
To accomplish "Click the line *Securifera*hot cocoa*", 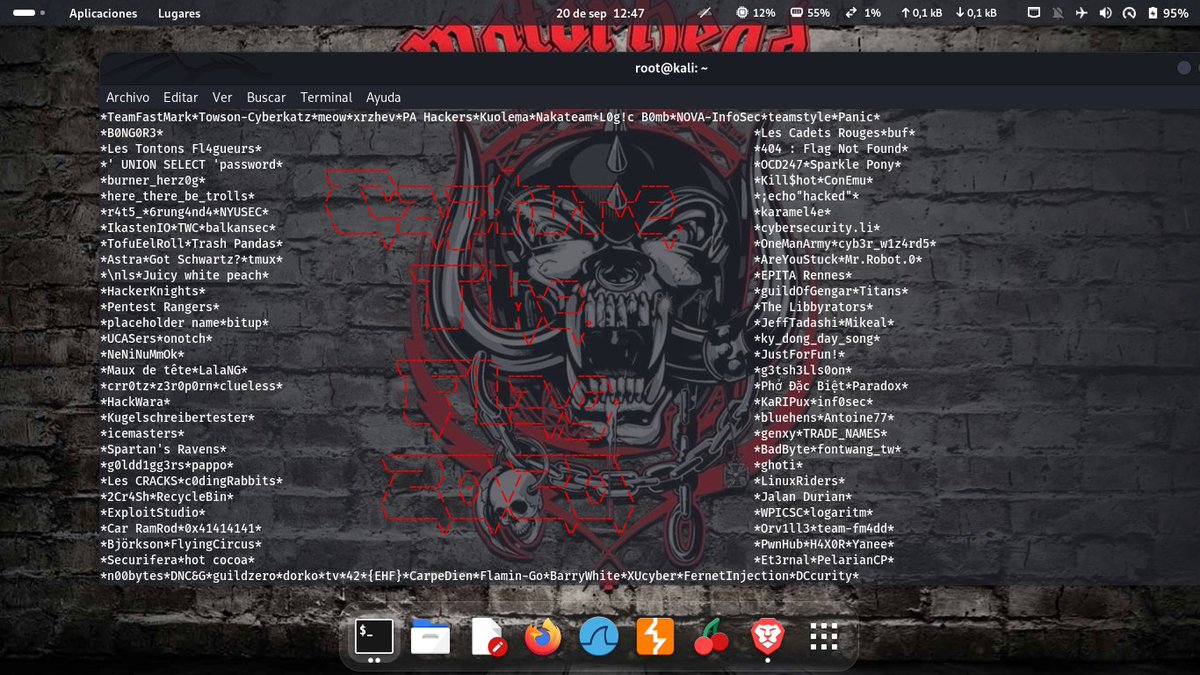I will (x=177, y=560).
